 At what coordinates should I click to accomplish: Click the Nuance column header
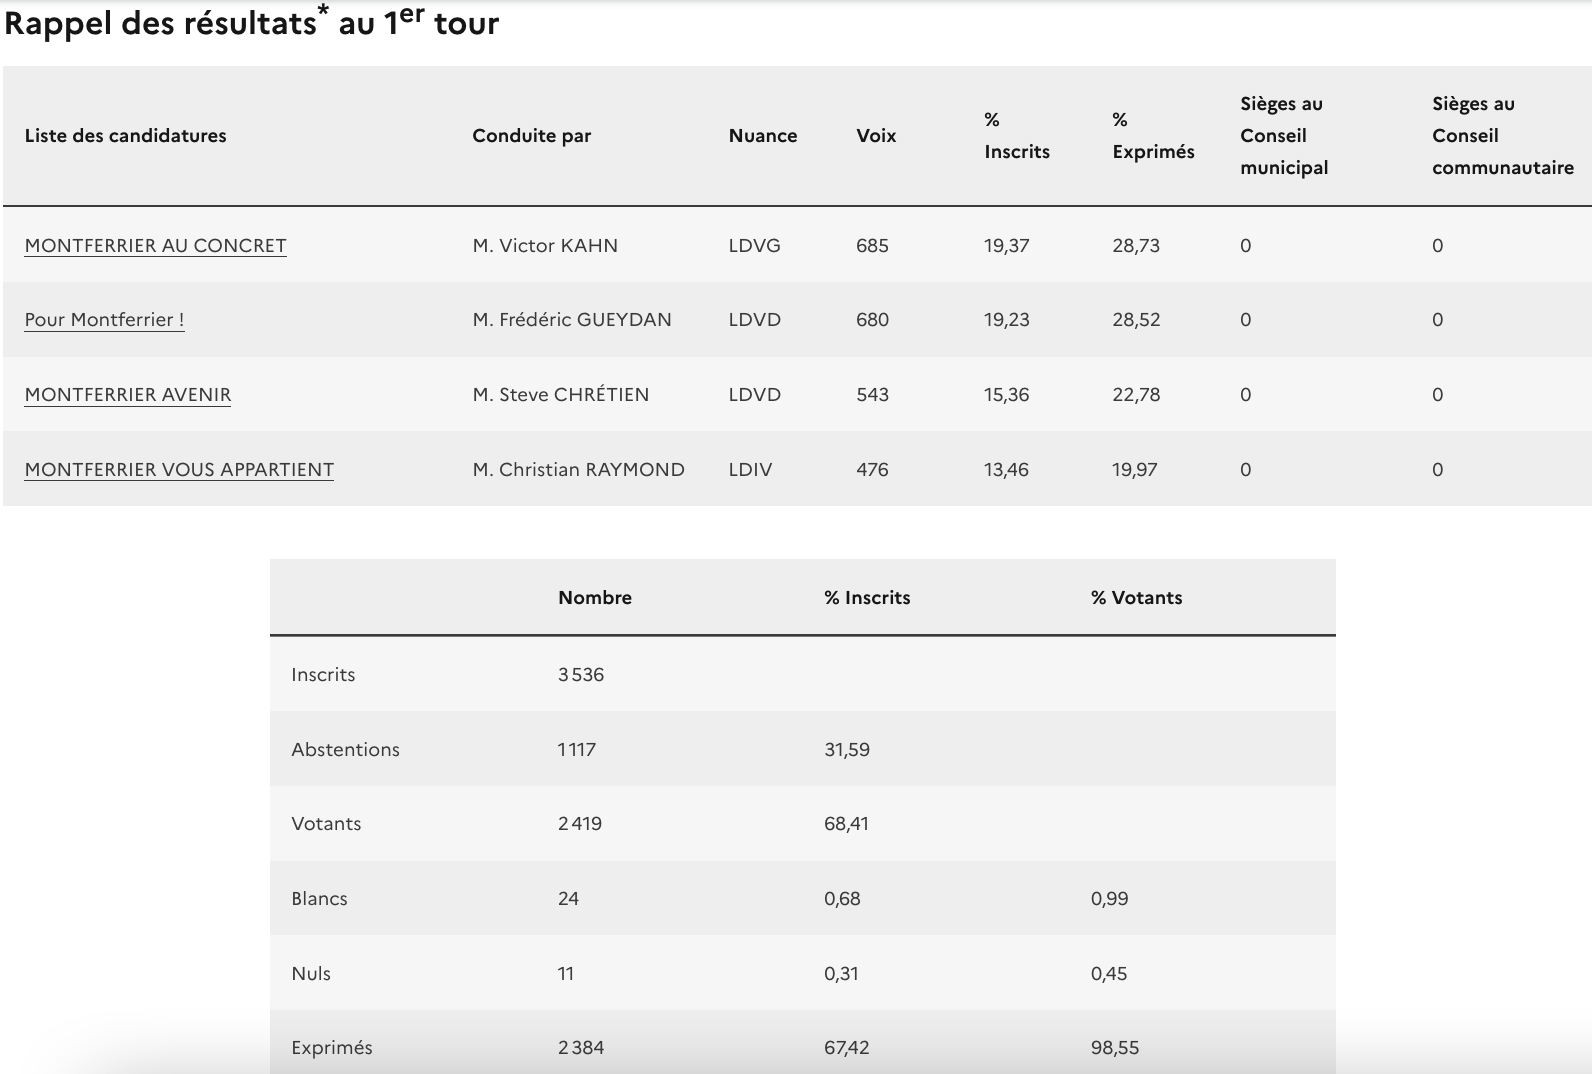762,136
